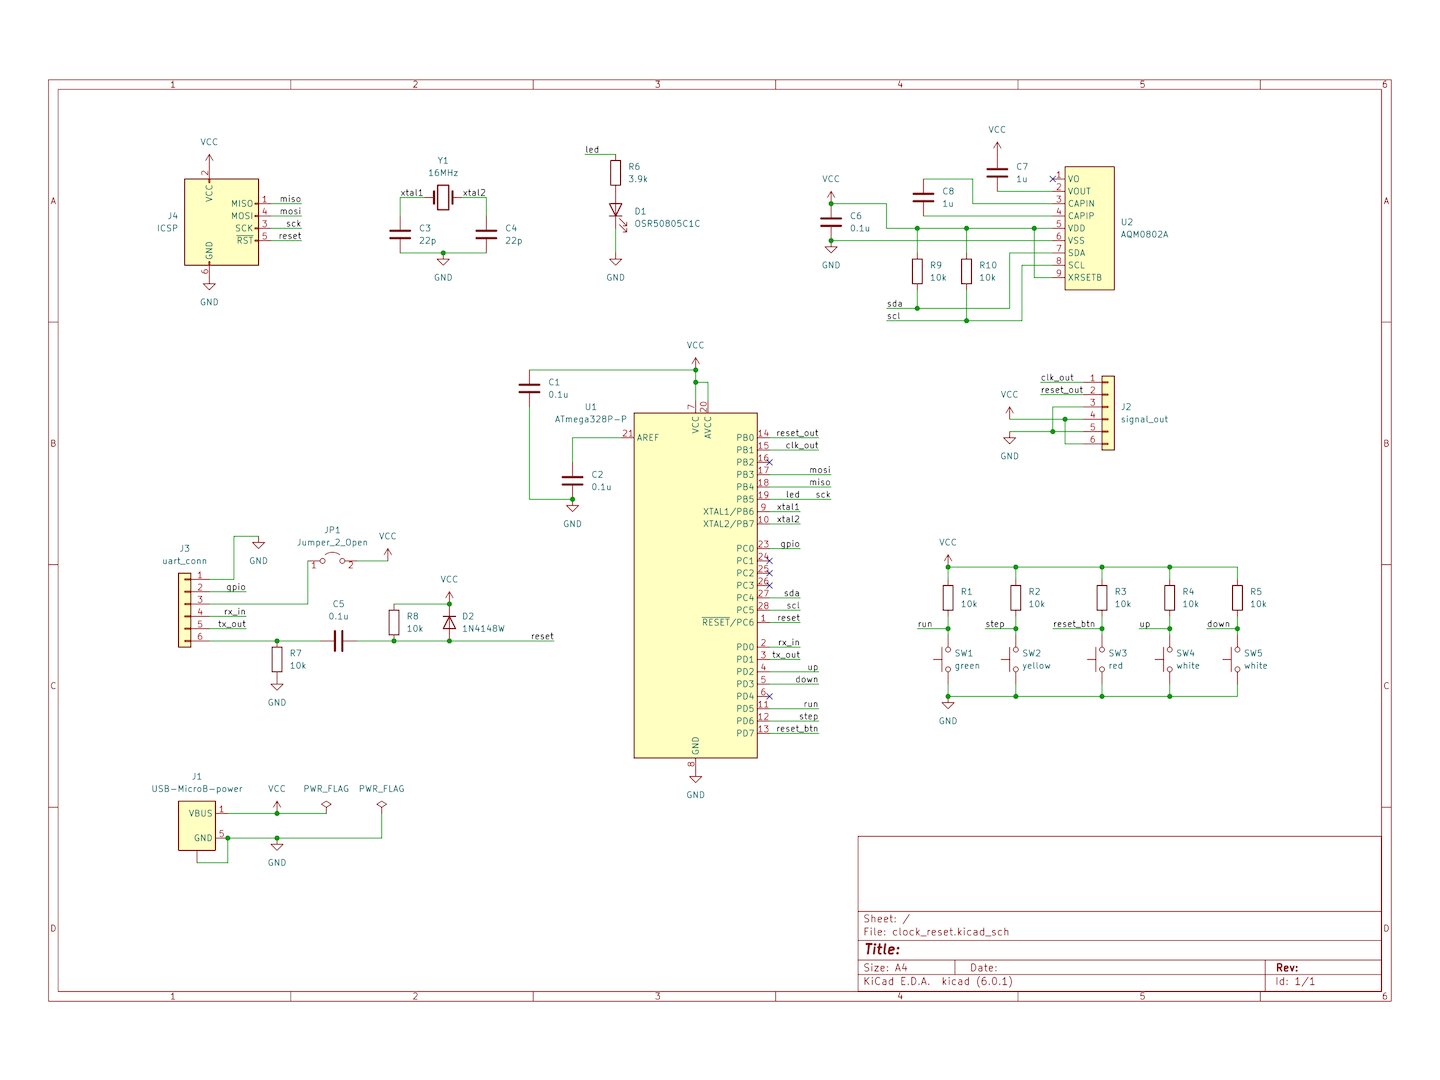Click the 16MHz crystal Y1 symbol

pos(443,198)
